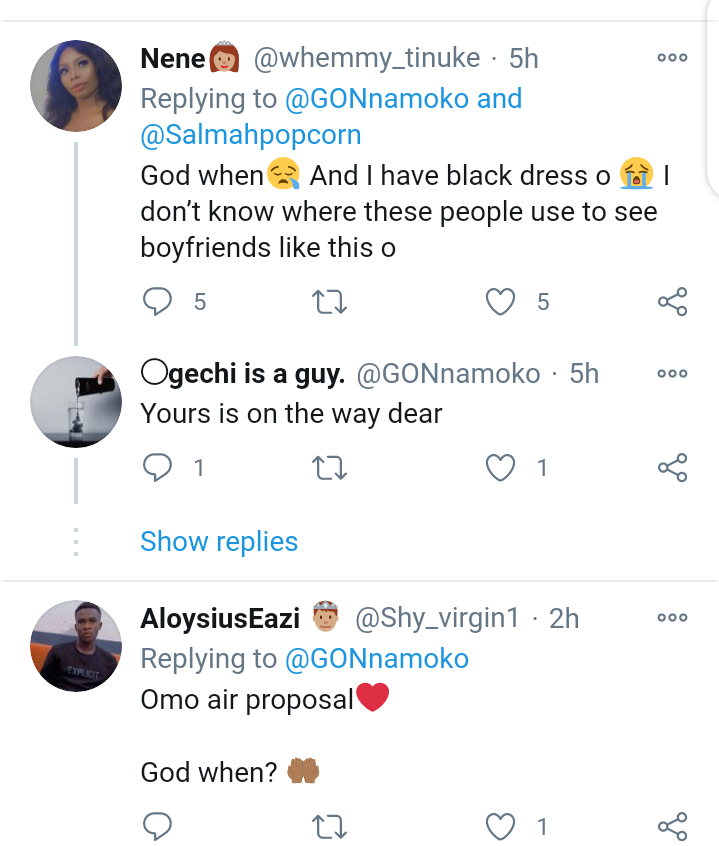Reply to Nene's tweet
The image size is (719, 846).
coord(158,301)
